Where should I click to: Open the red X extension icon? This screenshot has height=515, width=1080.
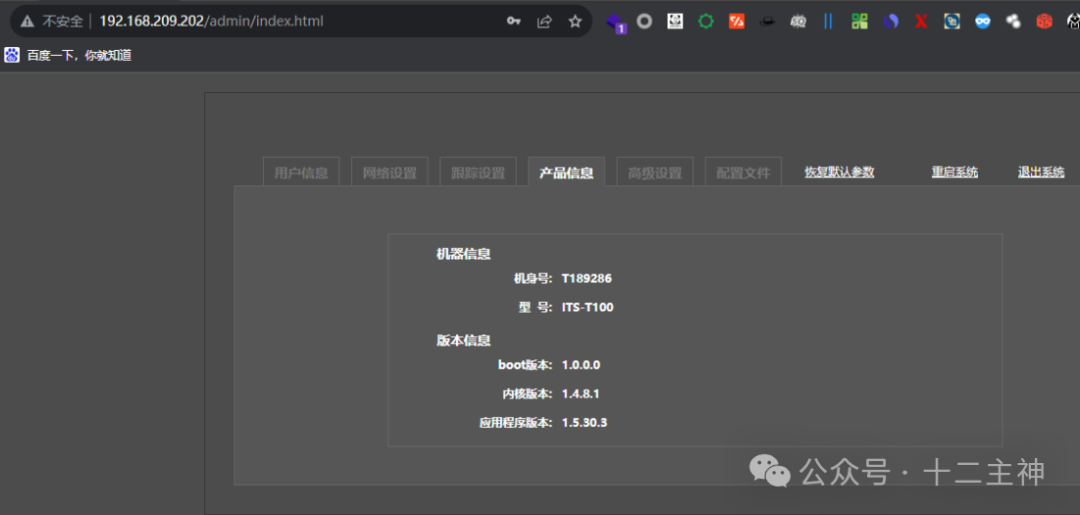pos(921,21)
